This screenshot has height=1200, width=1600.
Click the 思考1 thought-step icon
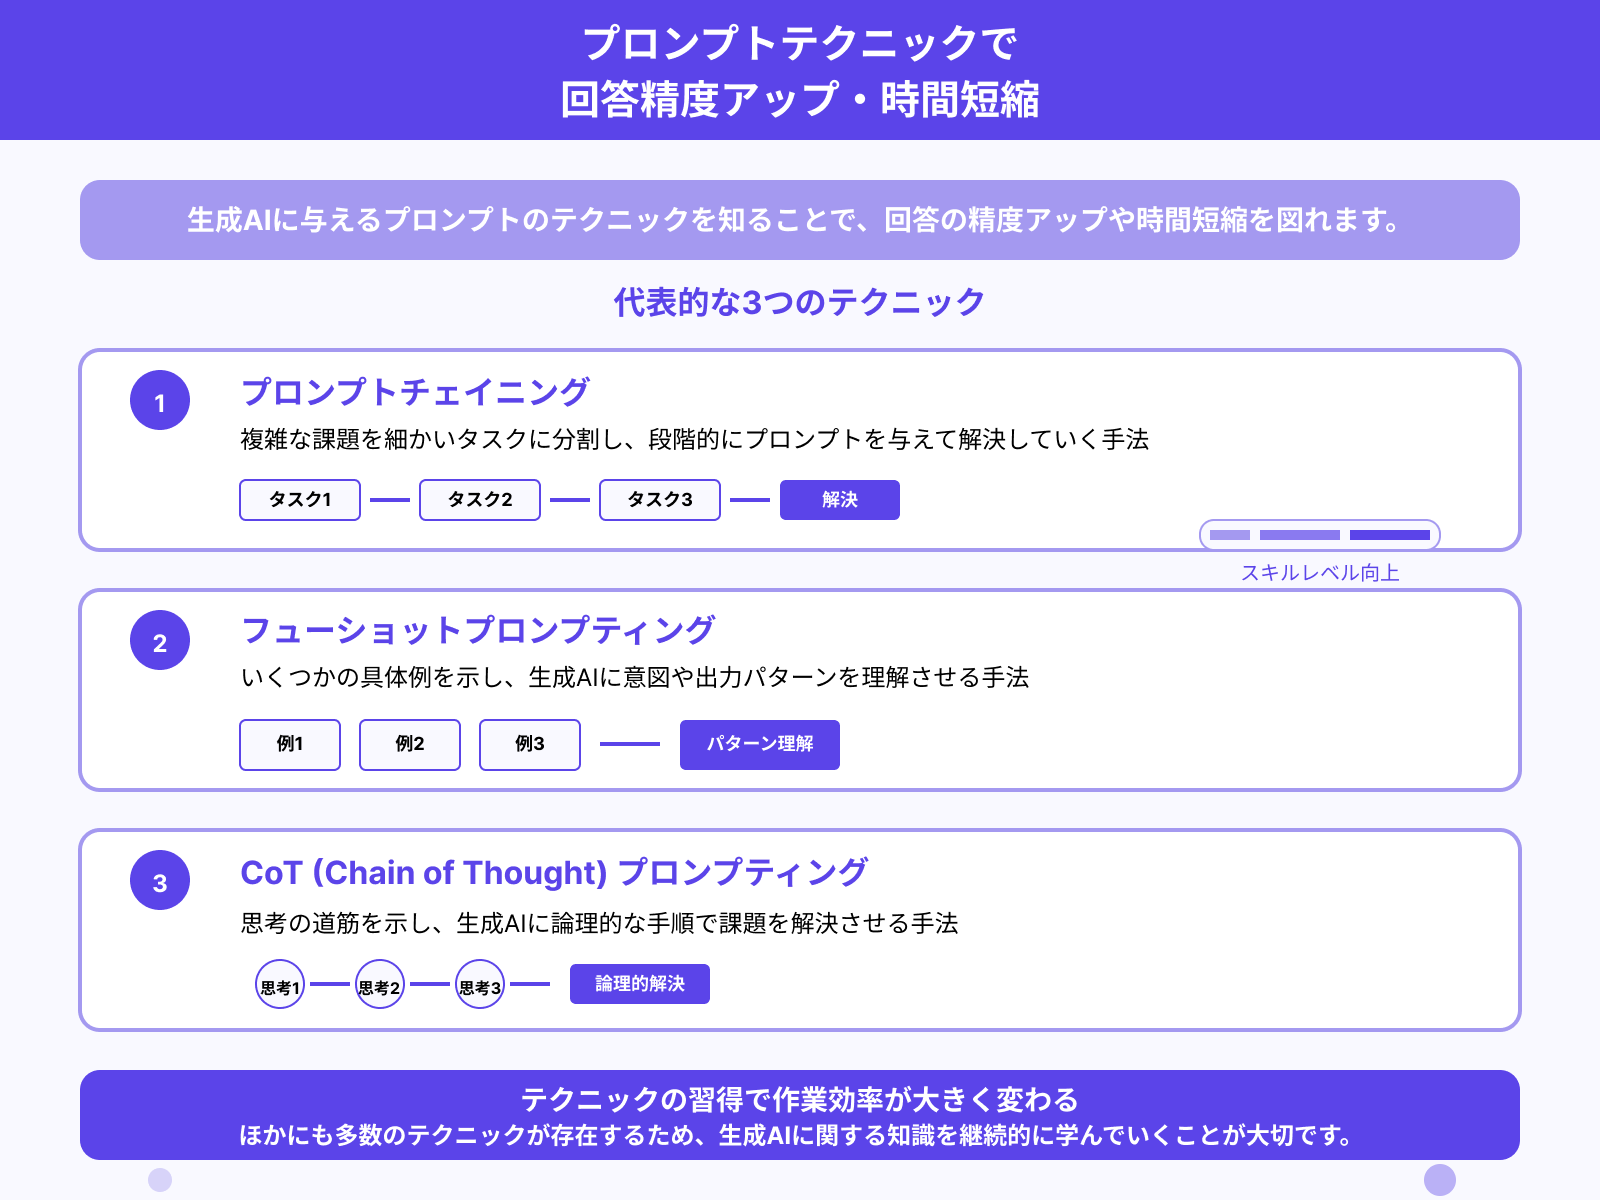tap(280, 984)
